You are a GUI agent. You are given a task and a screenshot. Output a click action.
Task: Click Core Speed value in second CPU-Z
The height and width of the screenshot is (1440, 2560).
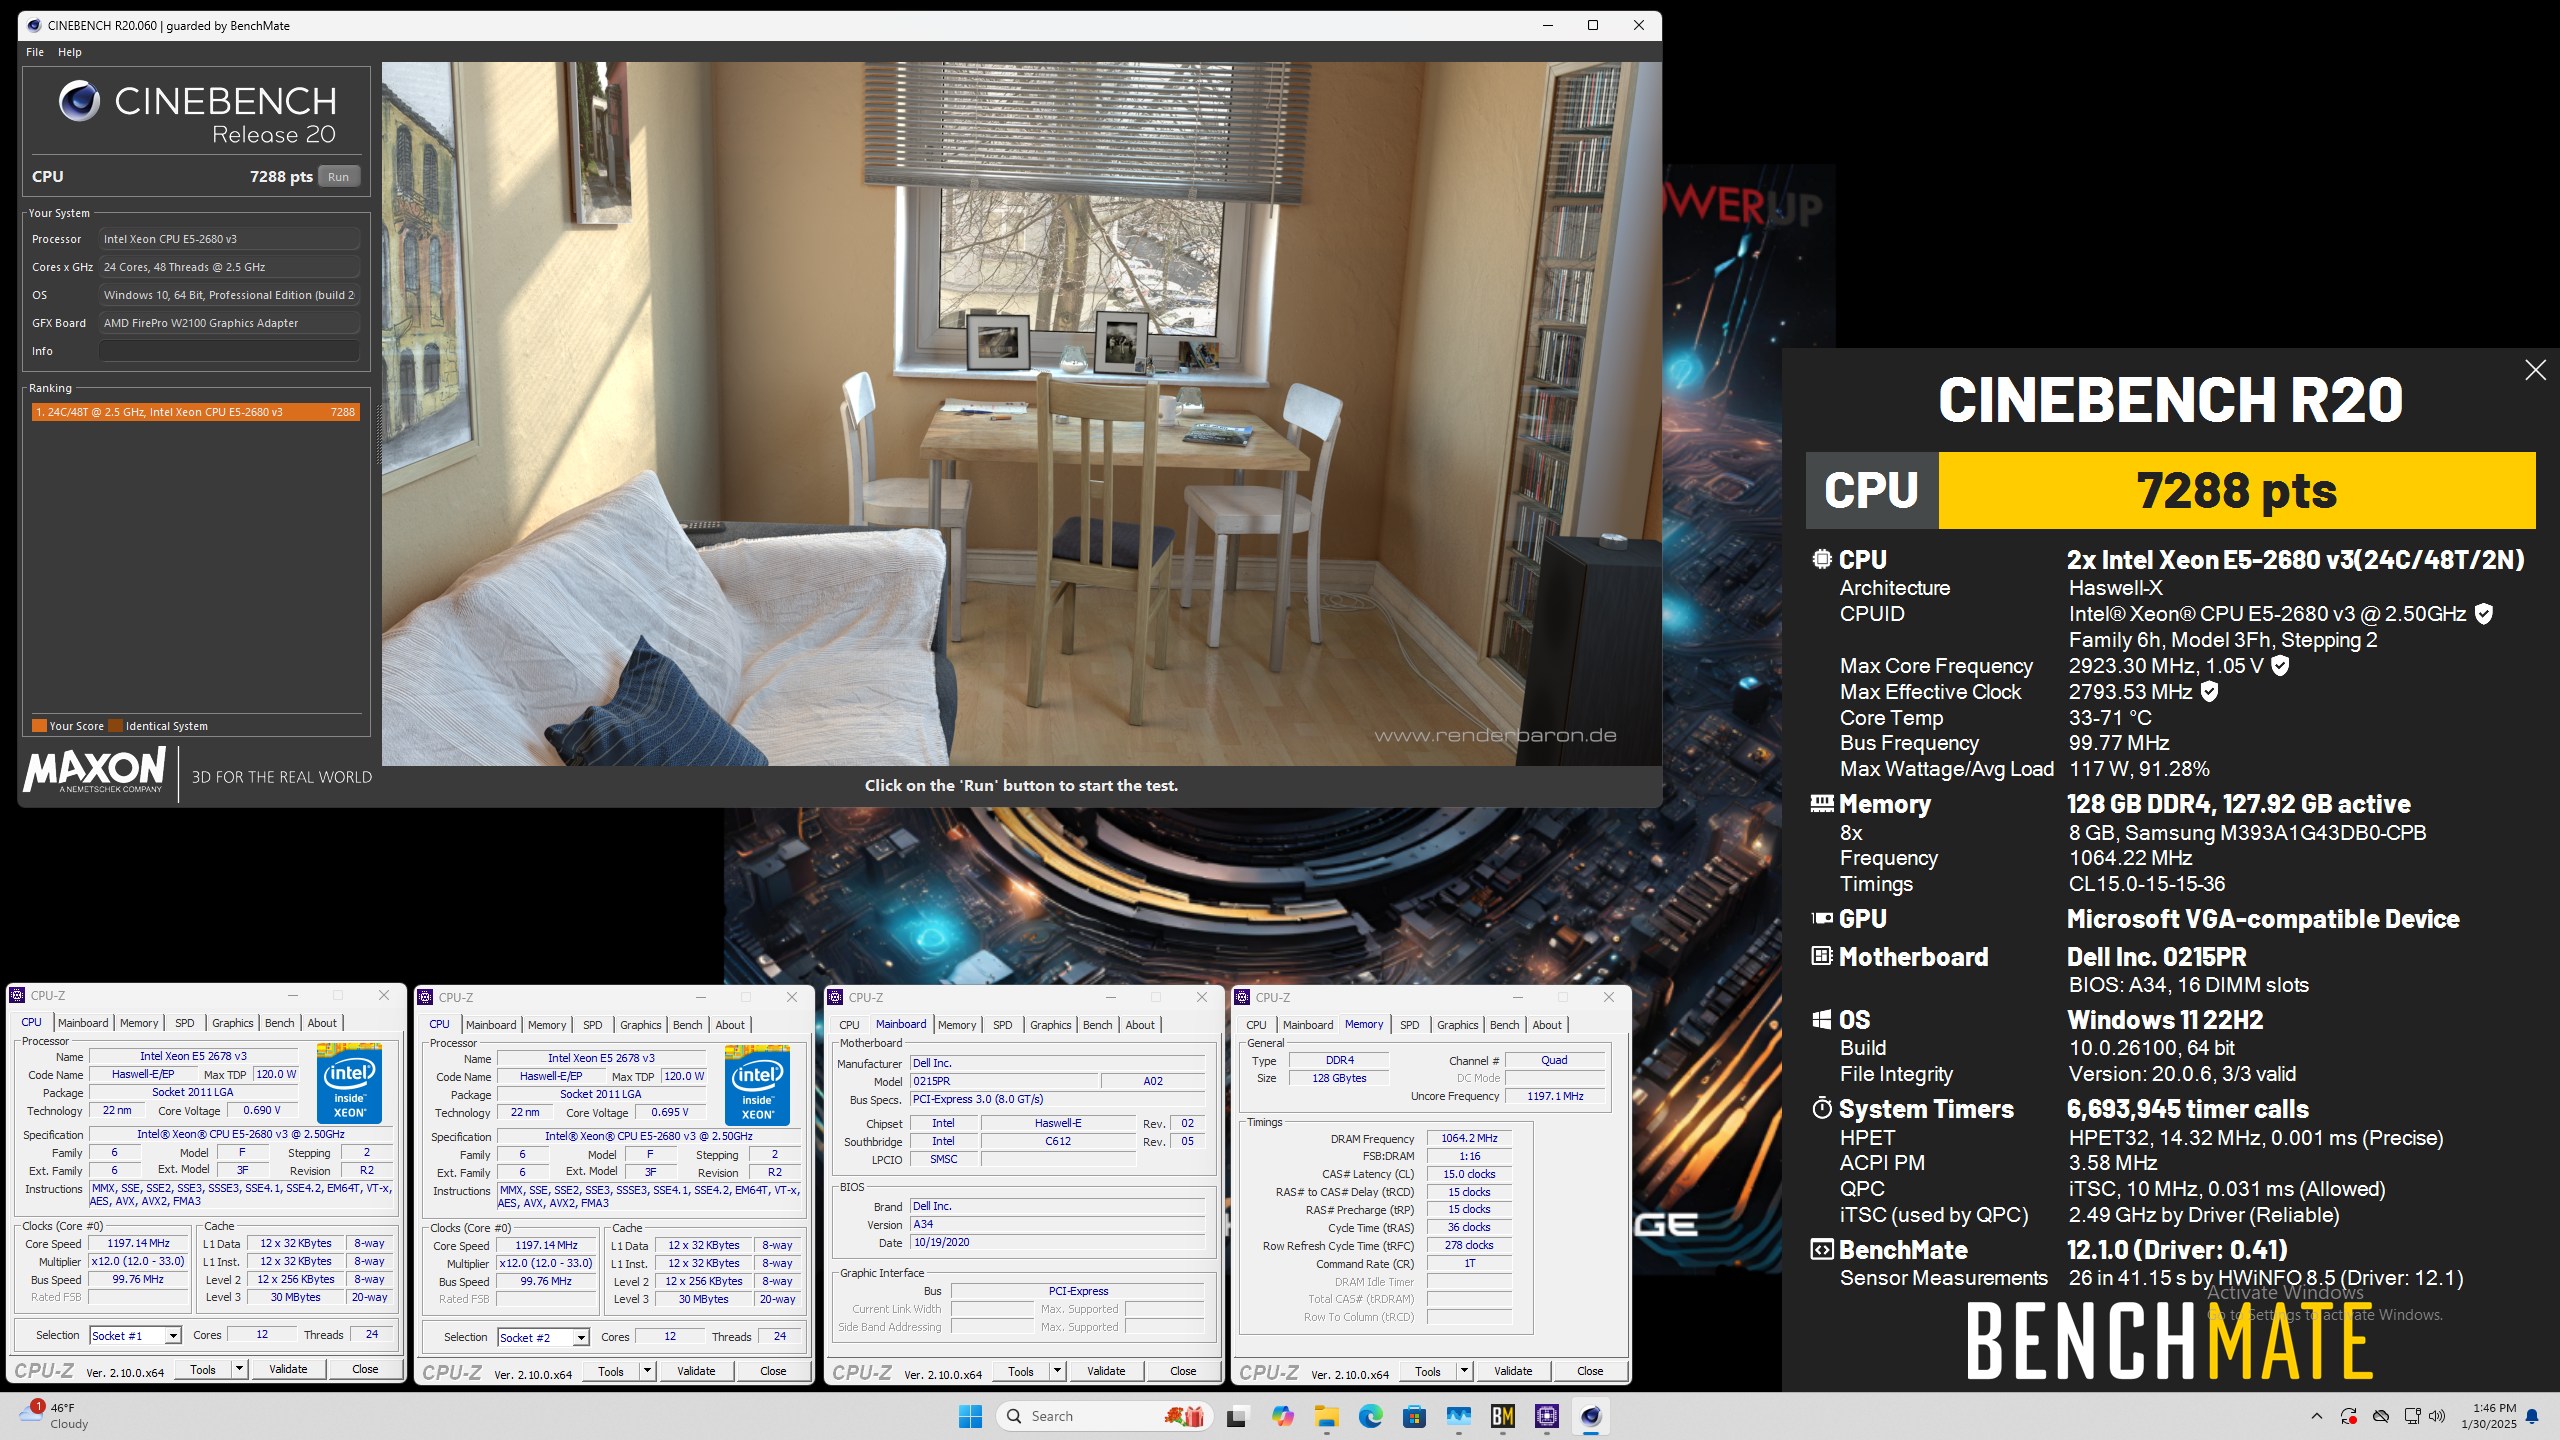[x=546, y=1245]
